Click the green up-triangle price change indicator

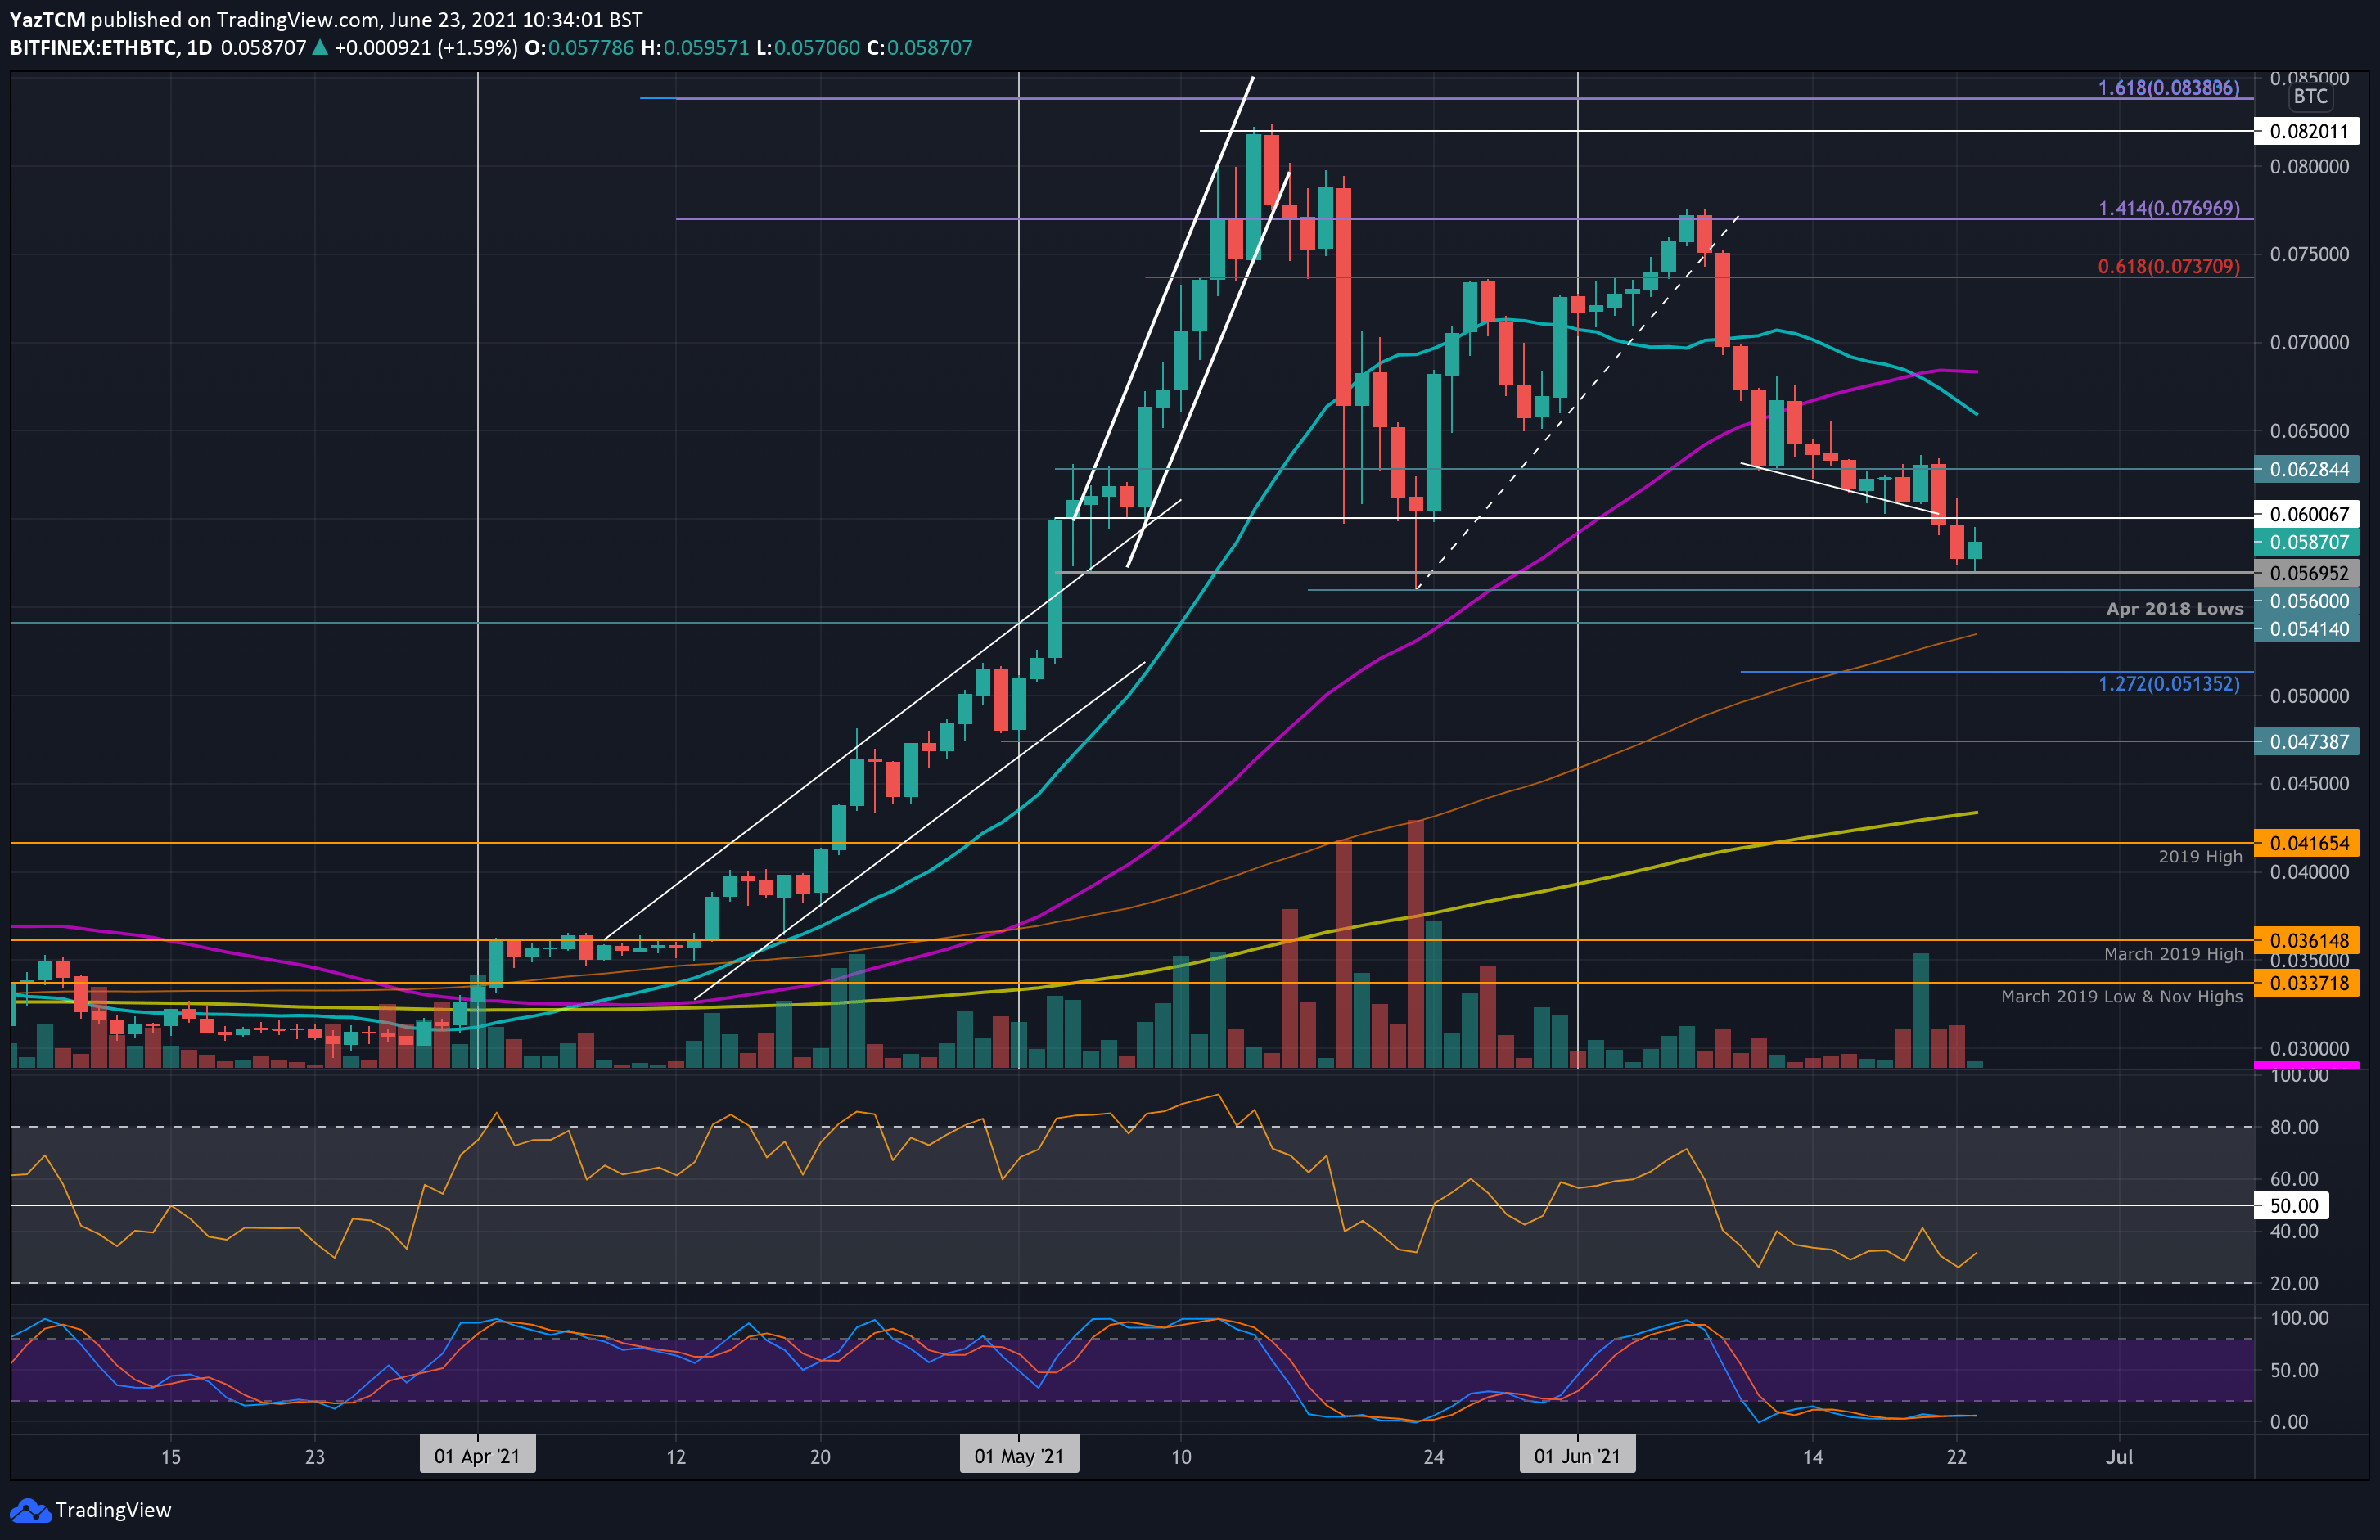tap(320, 48)
